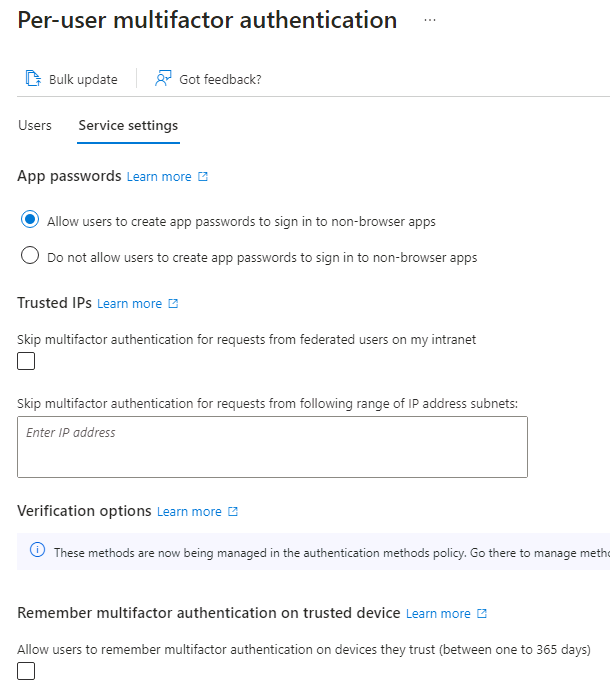Viewport: 610px width, 686px height.
Task: Click external link icon beside Trusted IPs
Action: pyautogui.click(x=173, y=303)
